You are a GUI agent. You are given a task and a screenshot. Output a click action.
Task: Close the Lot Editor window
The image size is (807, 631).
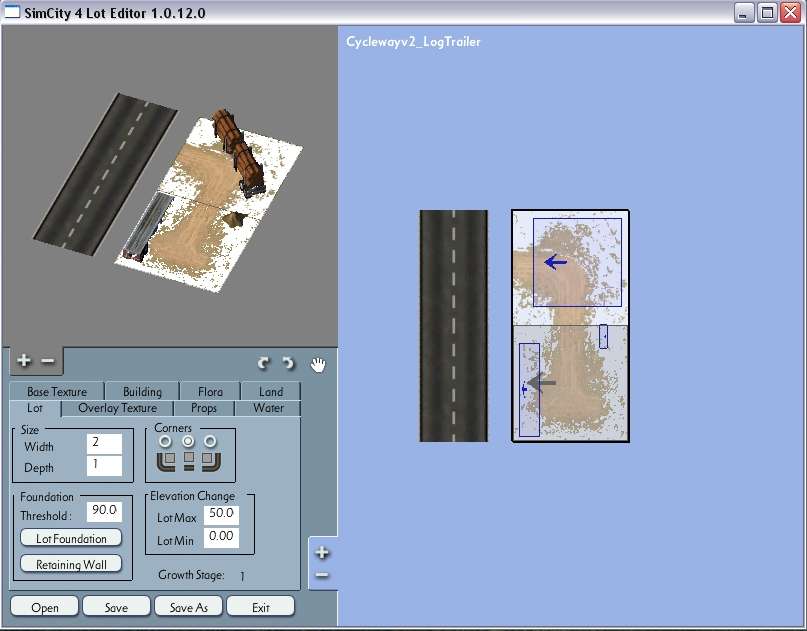791,12
